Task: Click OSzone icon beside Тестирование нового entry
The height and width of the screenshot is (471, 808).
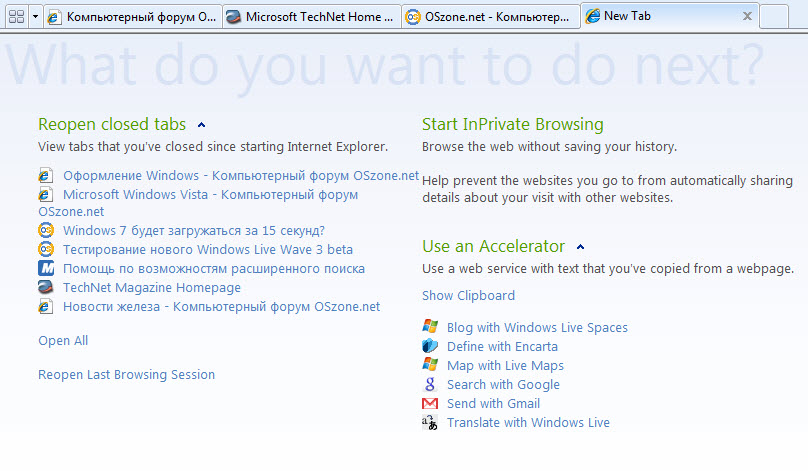Action: pos(46,249)
